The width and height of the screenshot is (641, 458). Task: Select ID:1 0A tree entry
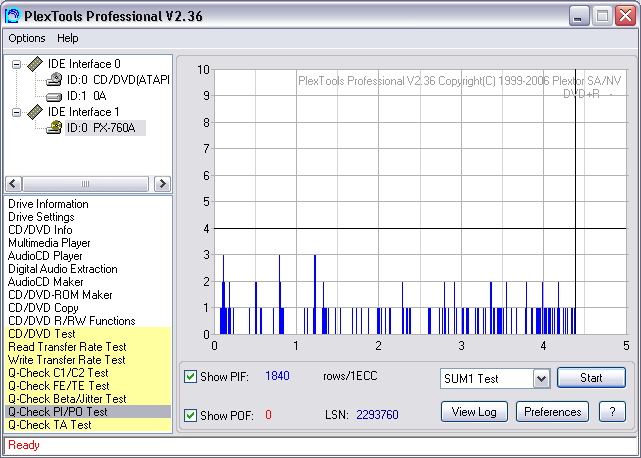click(x=86, y=96)
